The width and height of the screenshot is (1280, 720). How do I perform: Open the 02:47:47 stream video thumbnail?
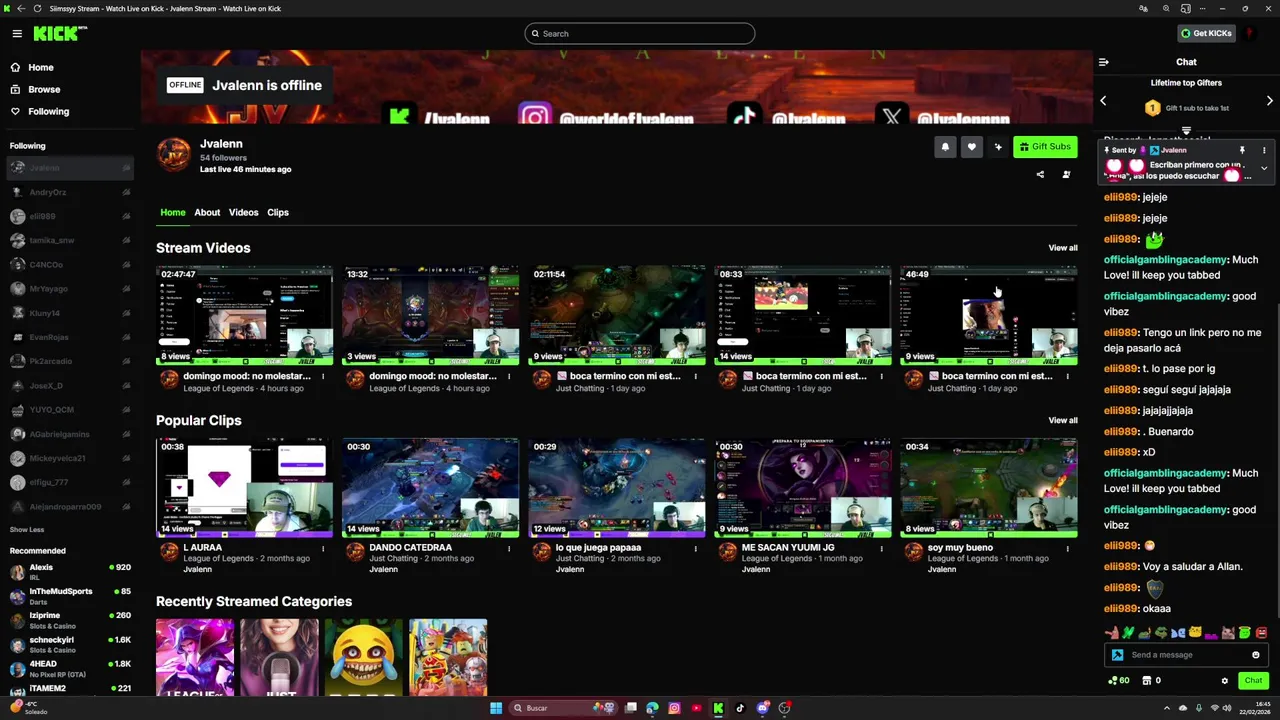click(245, 315)
